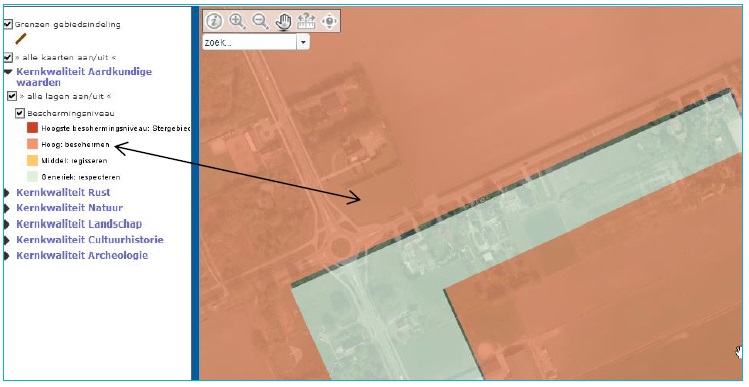Click into the zoek search field

pyautogui.click(x=249, y=42)
